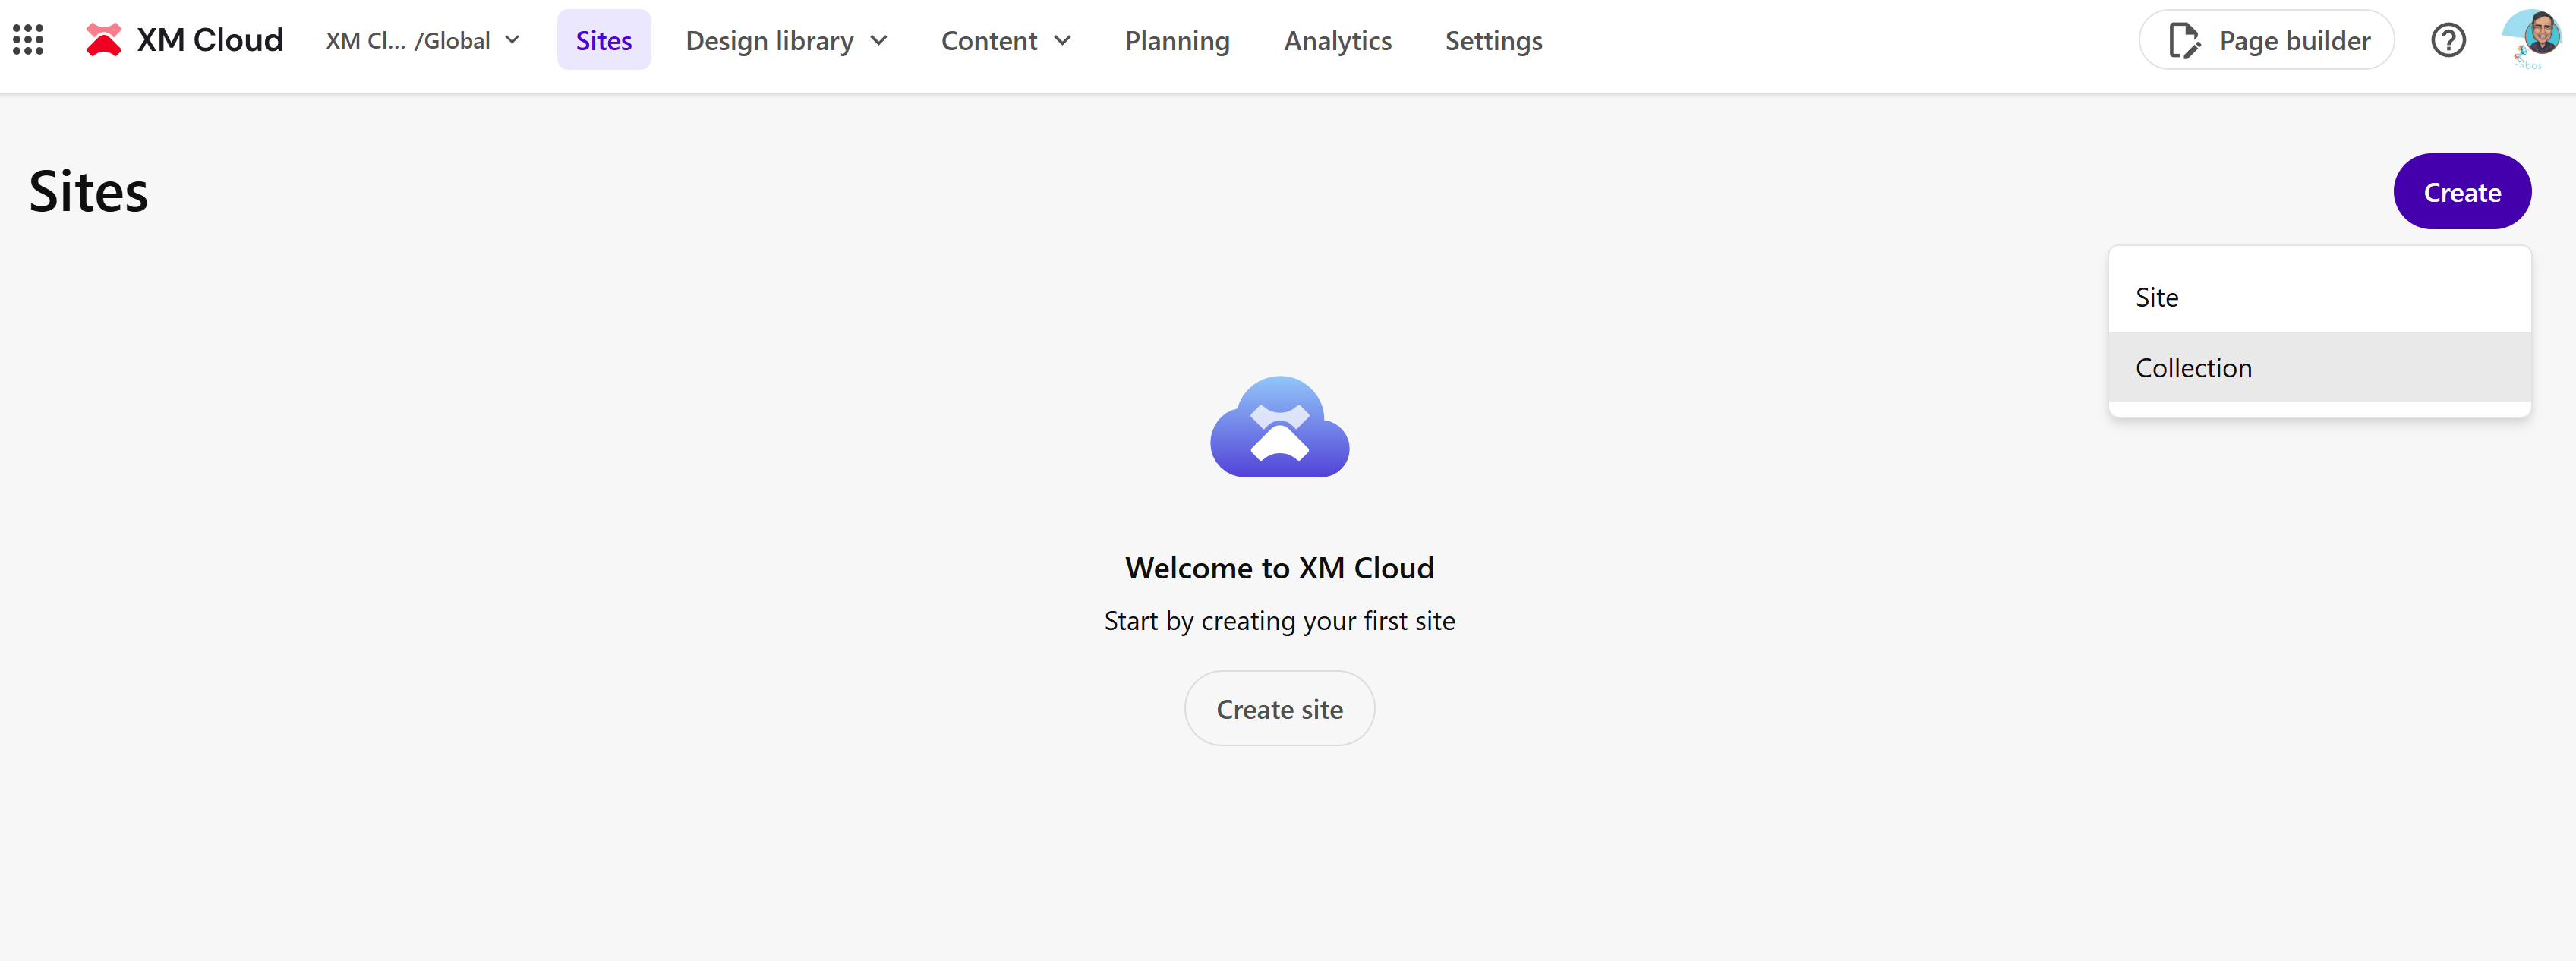The width and height of the screenshot is (2576, 961).
Task: Switch to the Planning tab
Action: pos(1177,40)
